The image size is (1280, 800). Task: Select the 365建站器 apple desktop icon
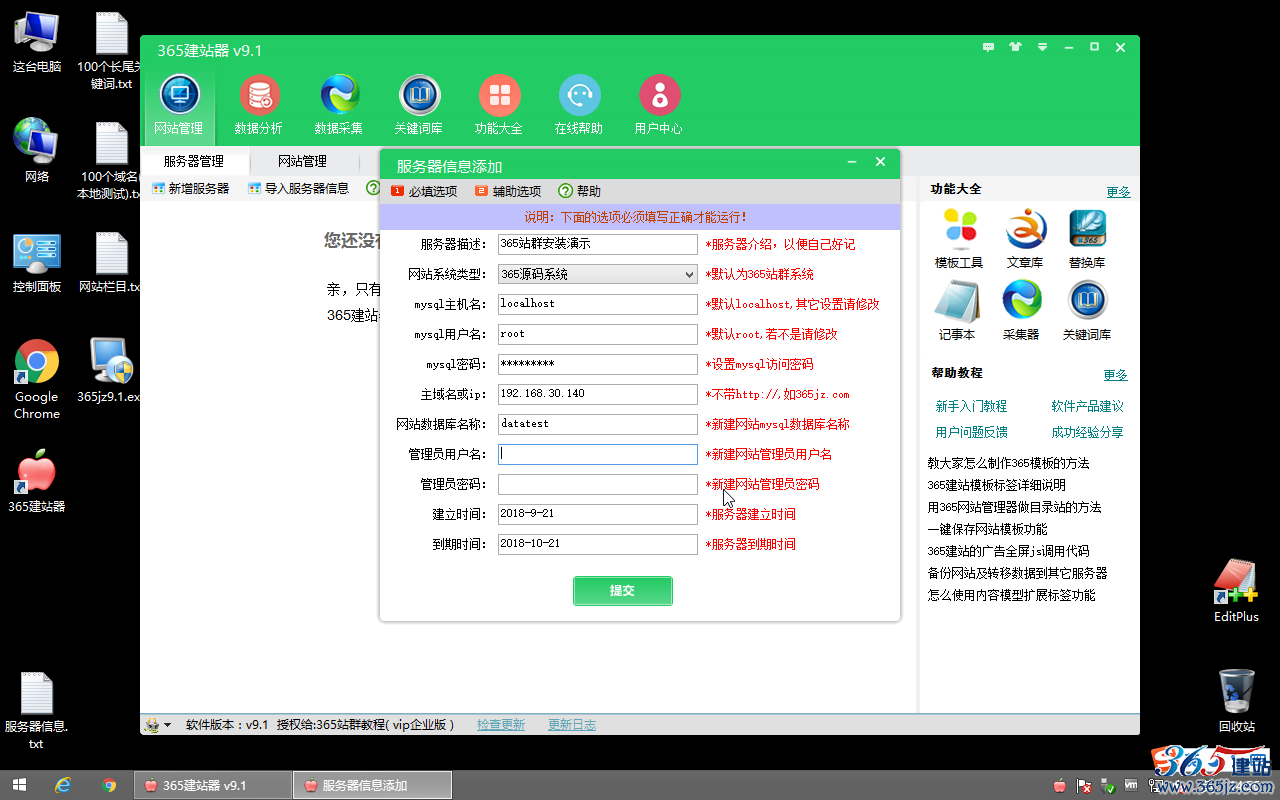37,480
